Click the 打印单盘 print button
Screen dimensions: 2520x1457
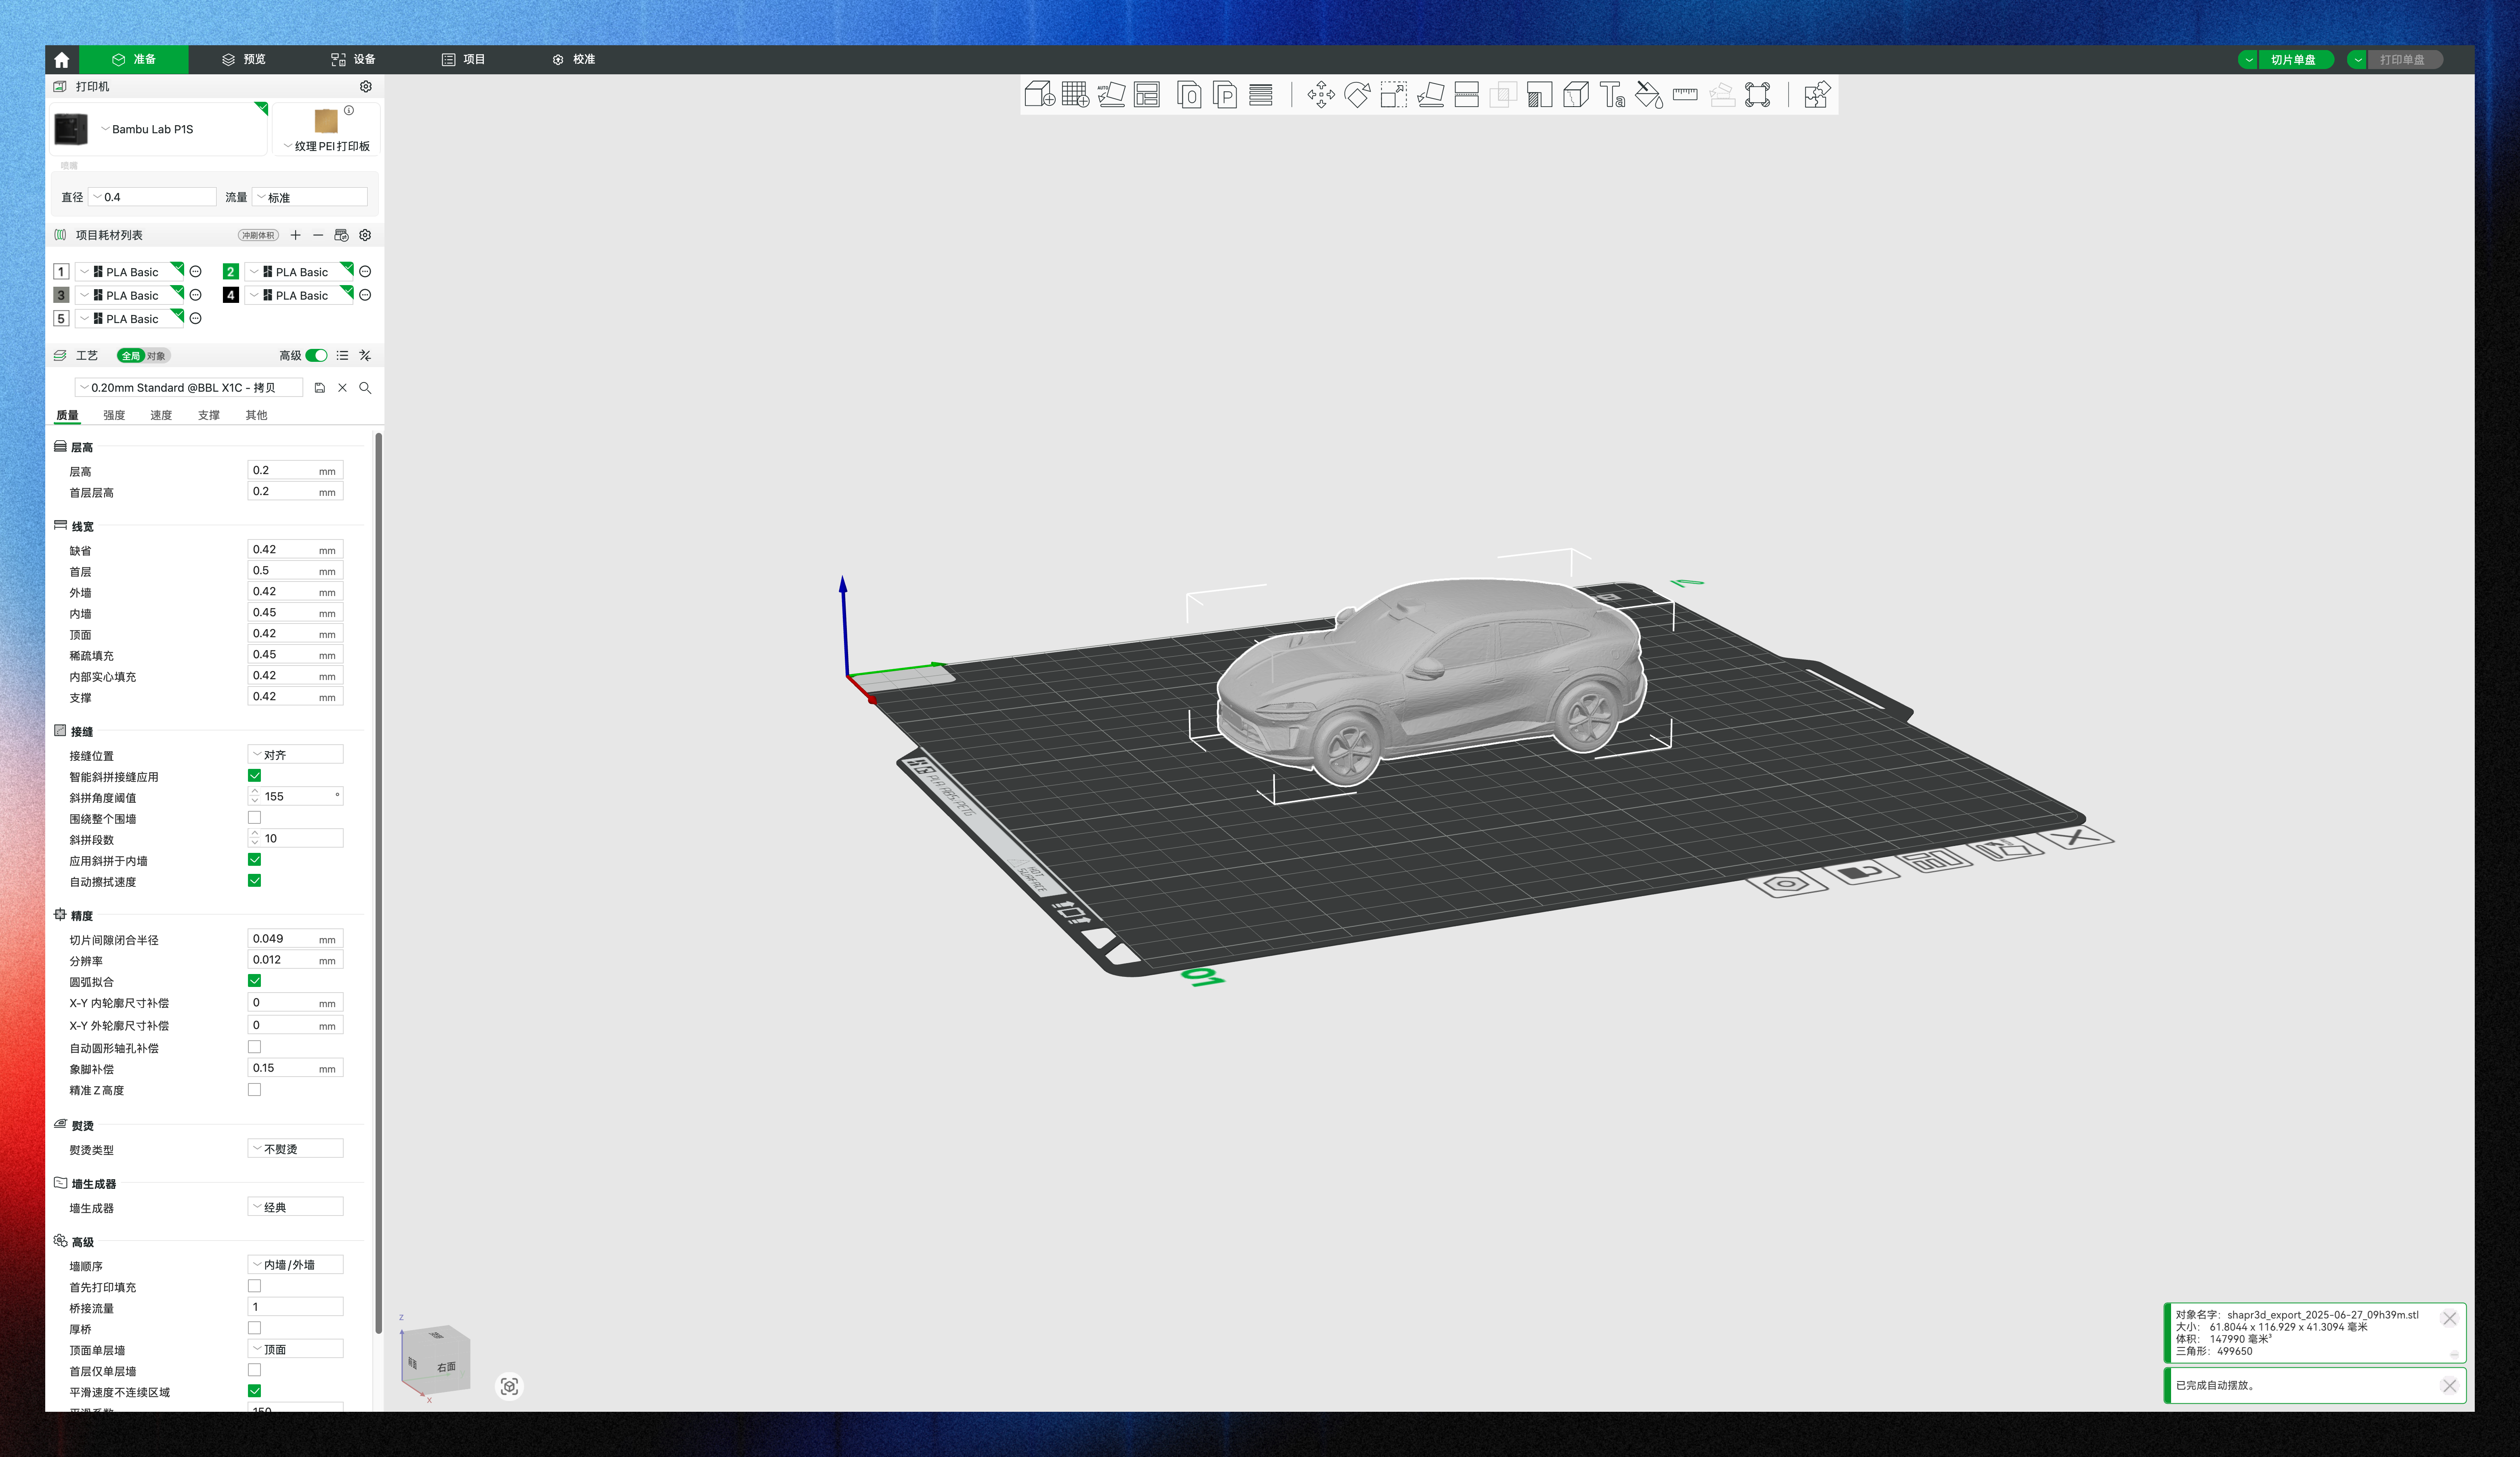point(2404,60)
